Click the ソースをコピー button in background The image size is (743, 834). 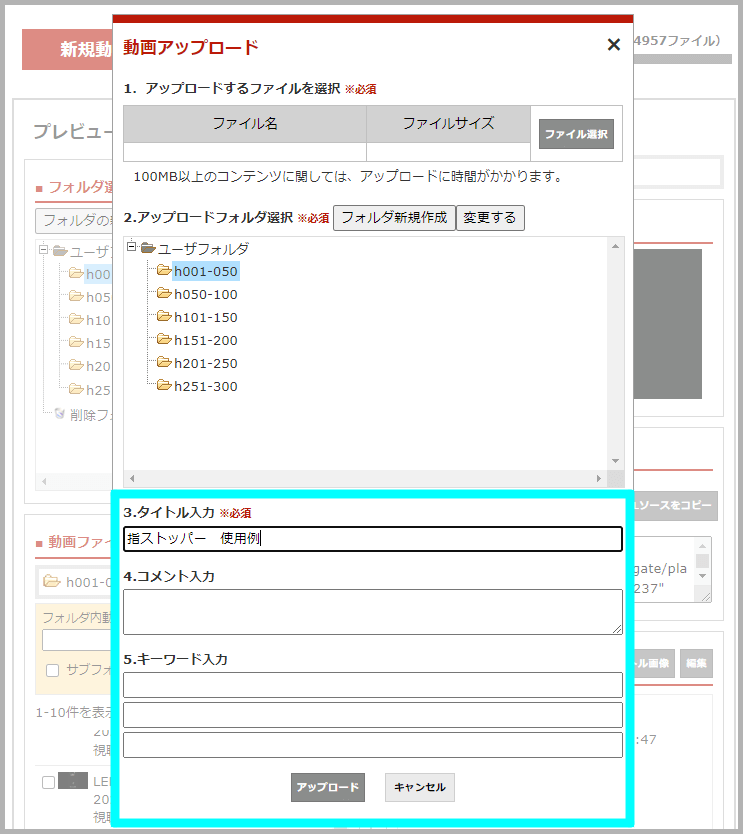tap(675, 505)
